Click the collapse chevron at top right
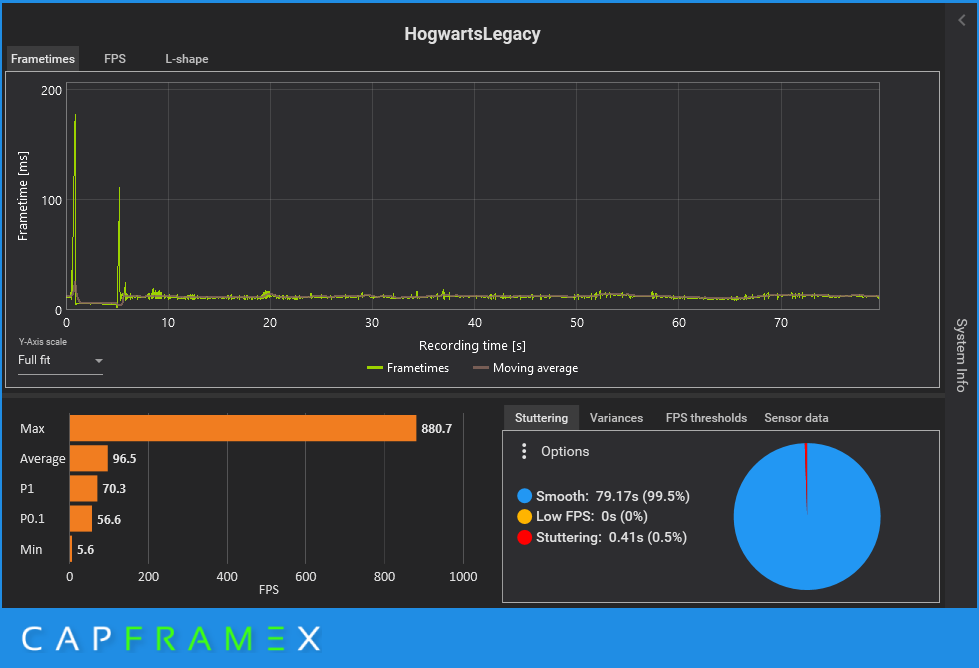 click(962, 21)
